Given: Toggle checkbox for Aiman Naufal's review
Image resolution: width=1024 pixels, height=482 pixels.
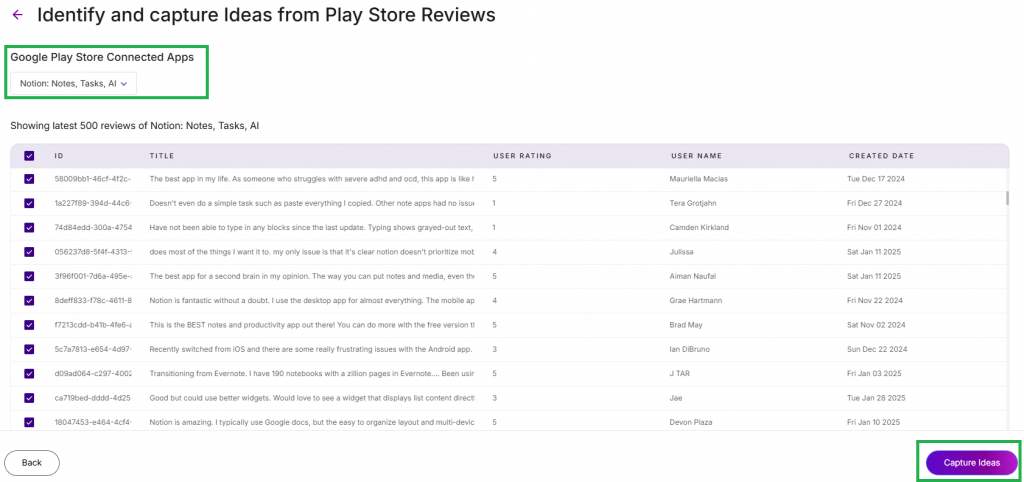Looking at the screenshot, I should click(29, 276).
